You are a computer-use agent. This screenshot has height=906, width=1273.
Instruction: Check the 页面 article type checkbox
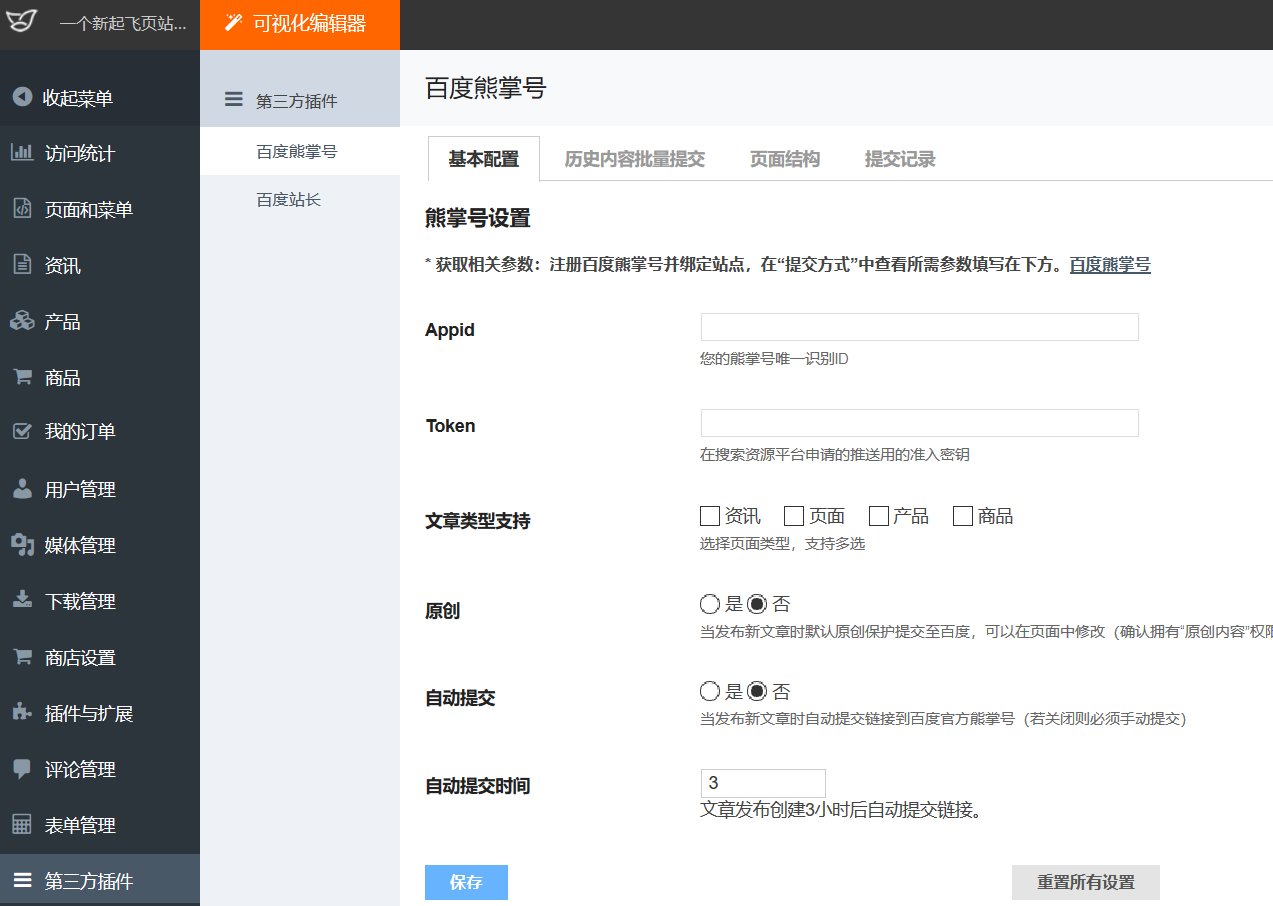tap(794, 516)
